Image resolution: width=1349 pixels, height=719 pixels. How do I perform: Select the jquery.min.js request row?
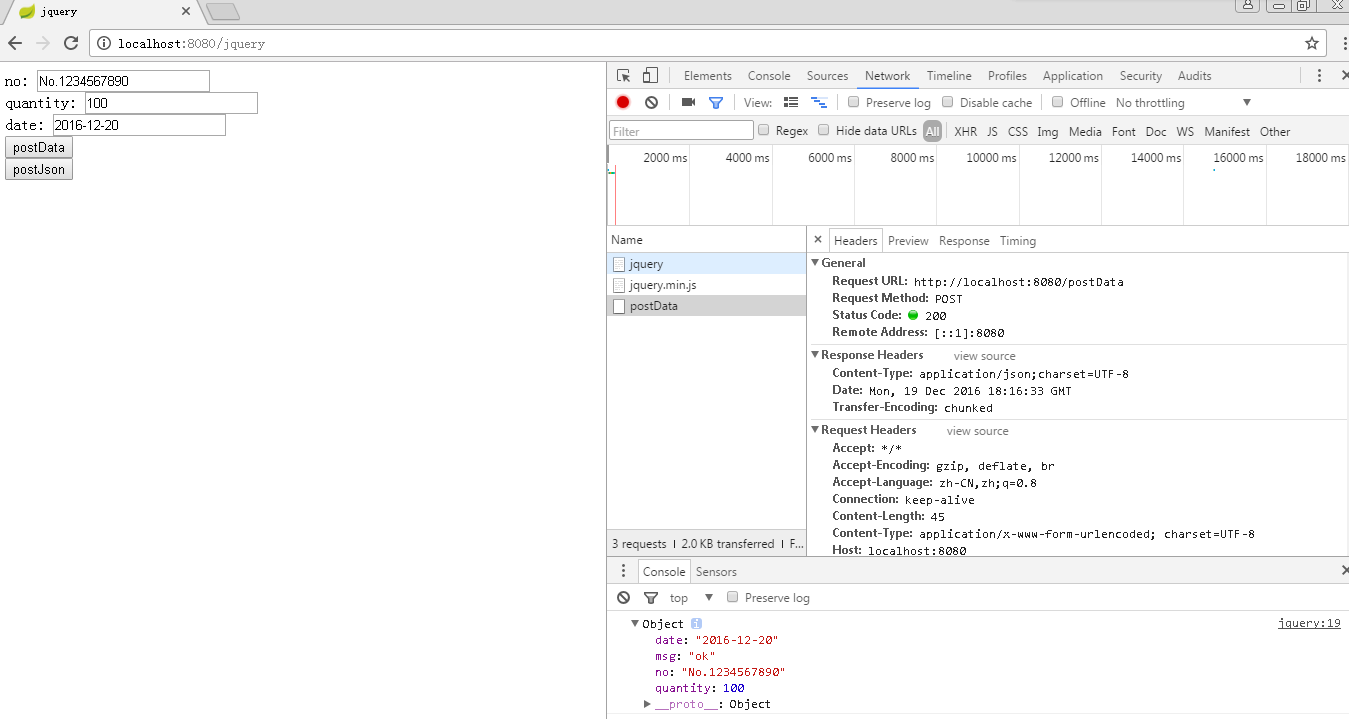662,285
